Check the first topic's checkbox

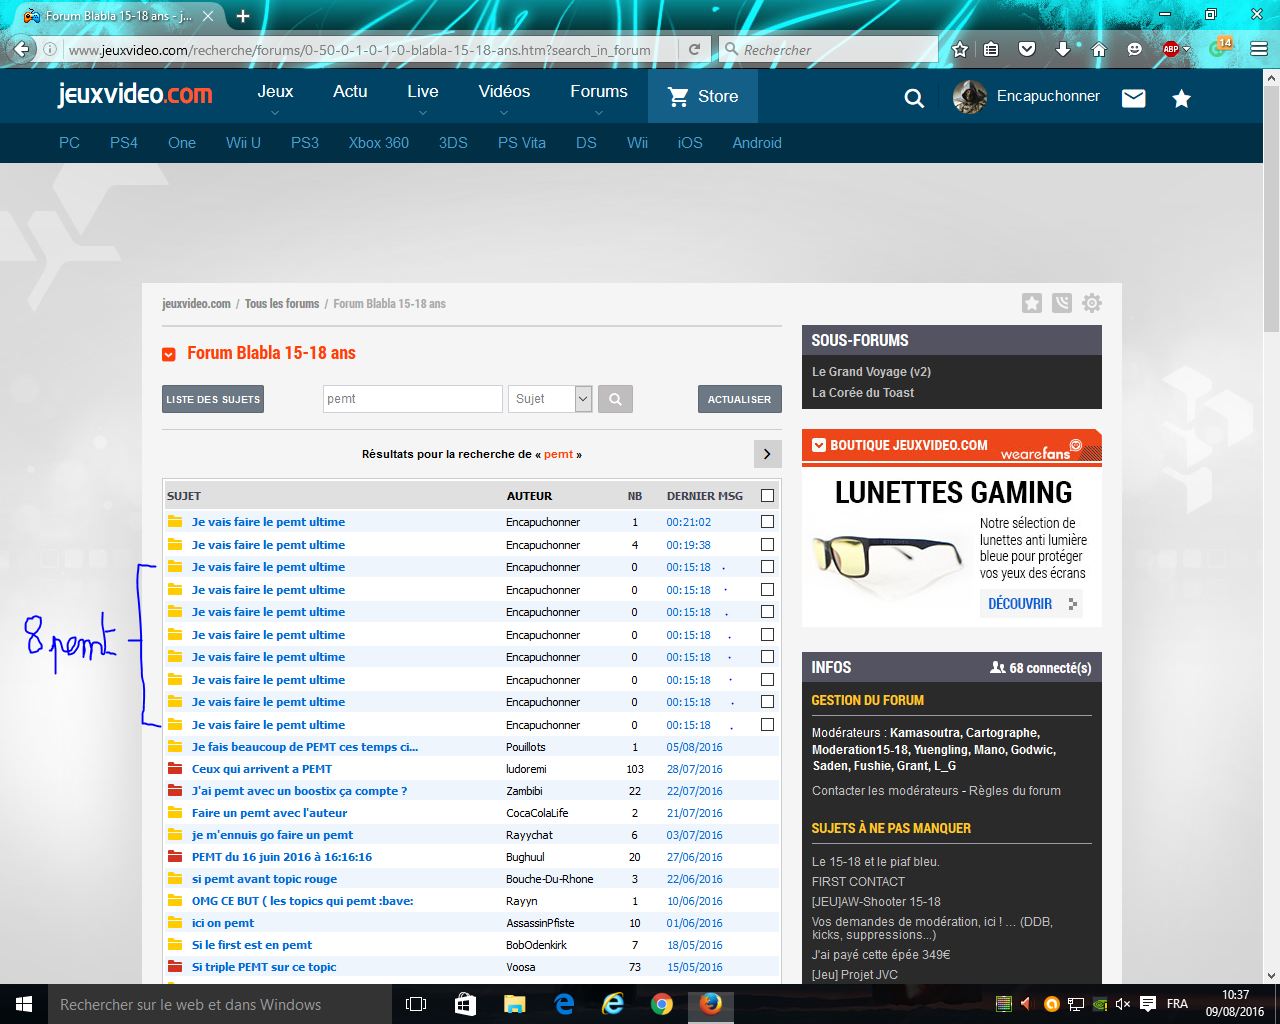pyautogui.click(x=767, y=522)
